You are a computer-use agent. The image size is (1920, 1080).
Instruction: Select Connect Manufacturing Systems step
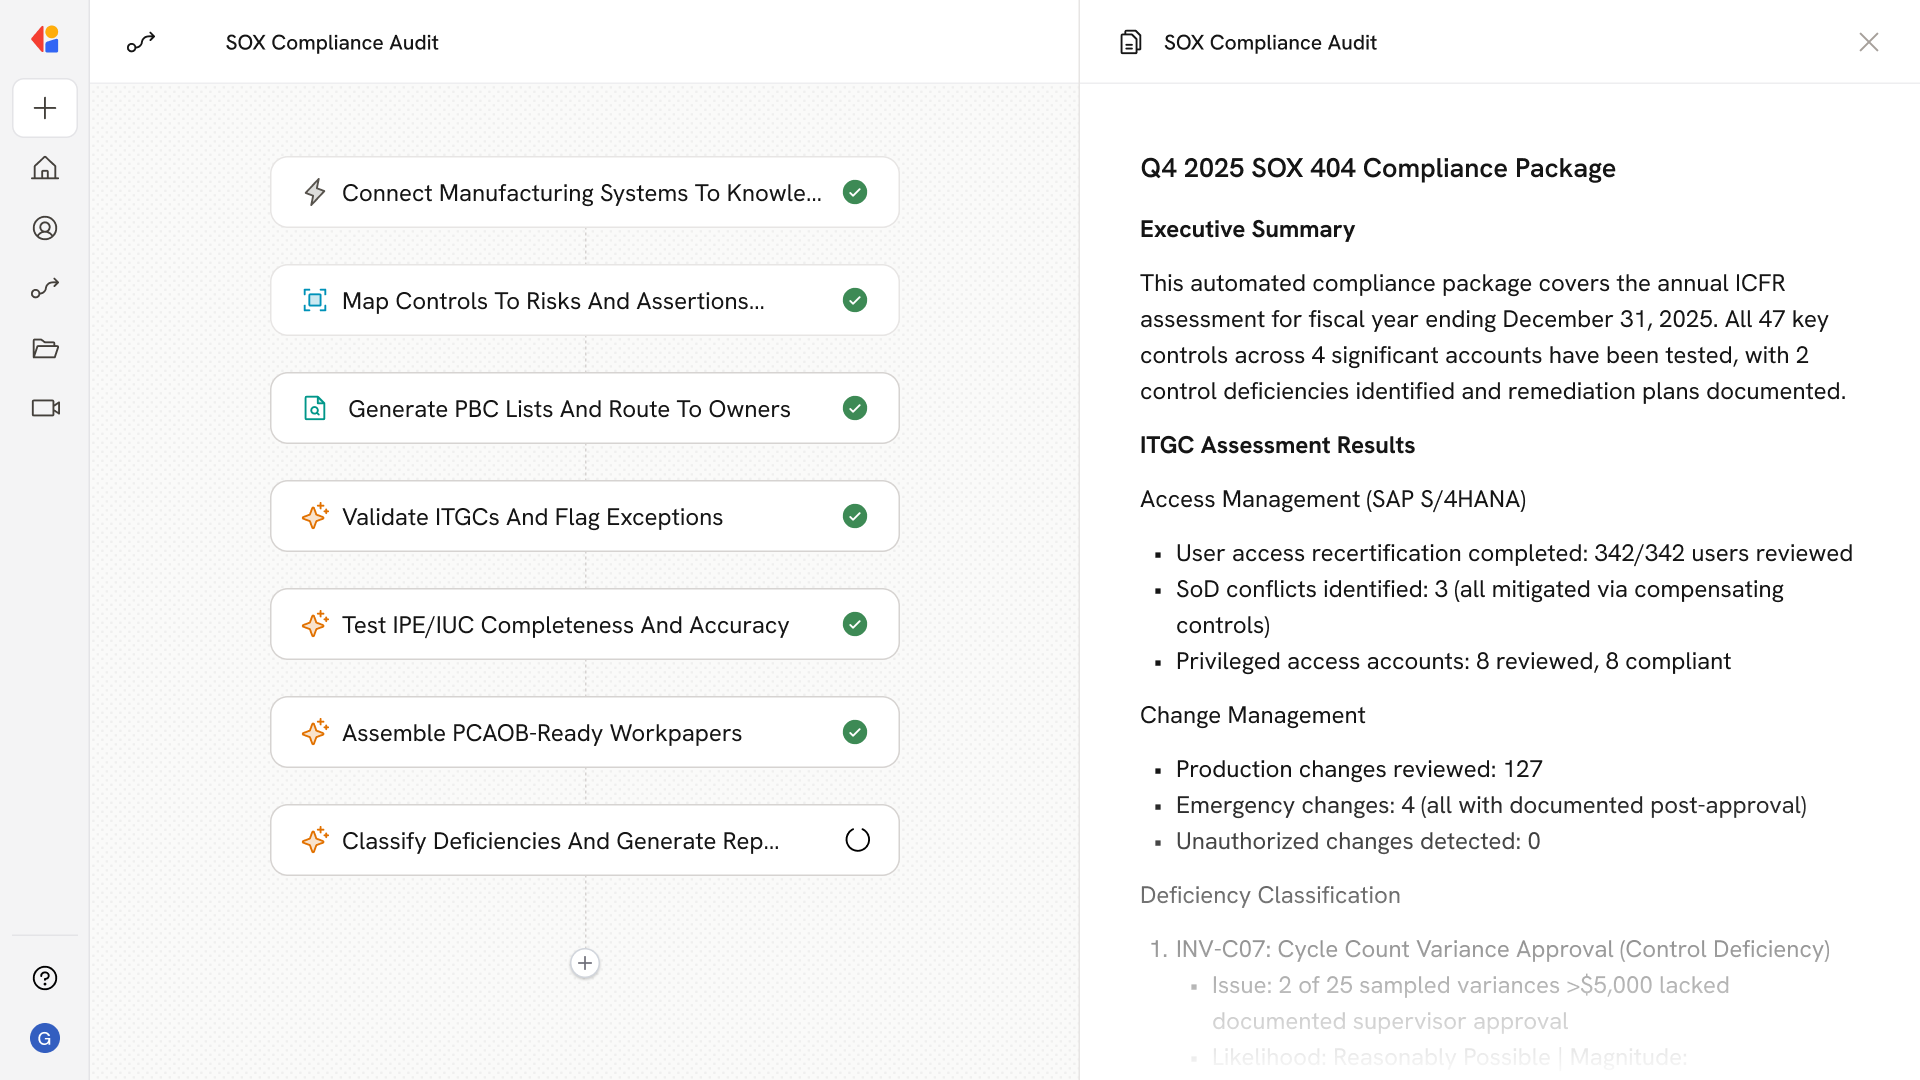pos(580,193)
